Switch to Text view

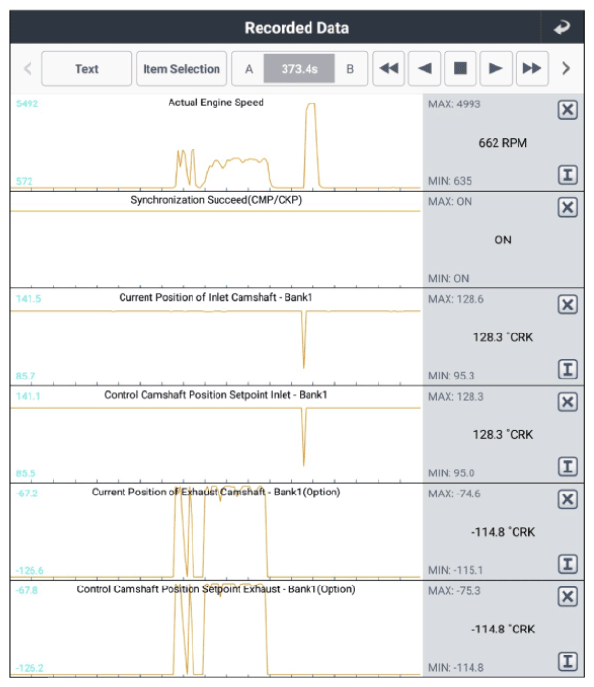tap(87, 69)
